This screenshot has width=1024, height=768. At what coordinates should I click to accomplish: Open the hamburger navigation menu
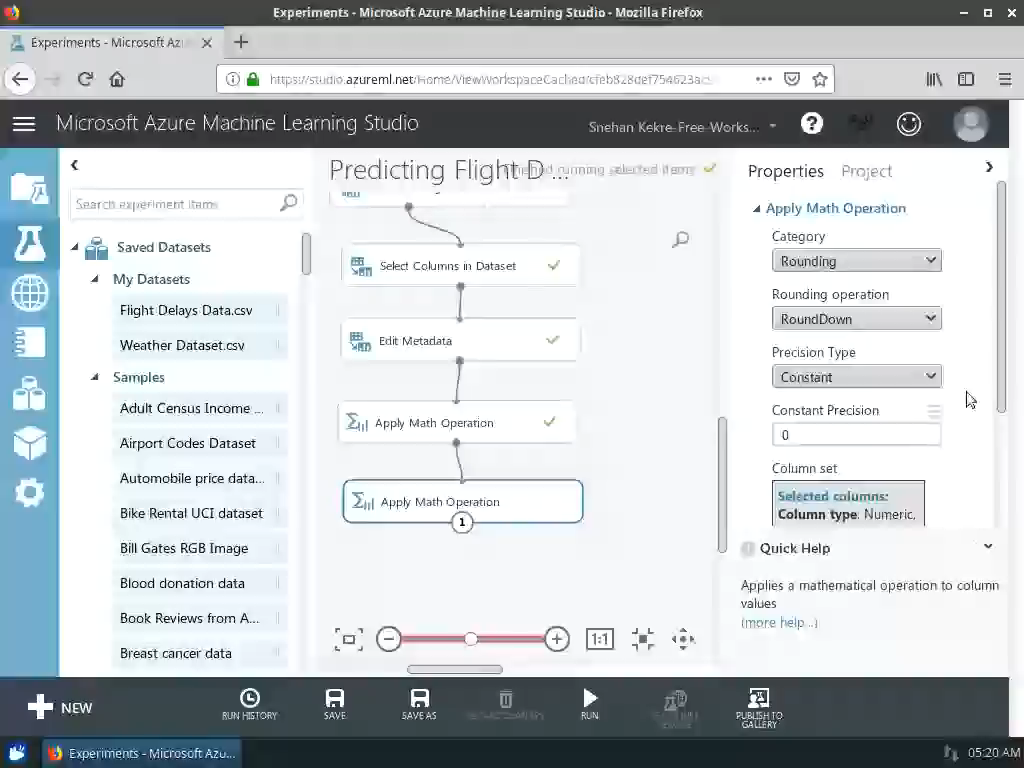coord(24,123)
